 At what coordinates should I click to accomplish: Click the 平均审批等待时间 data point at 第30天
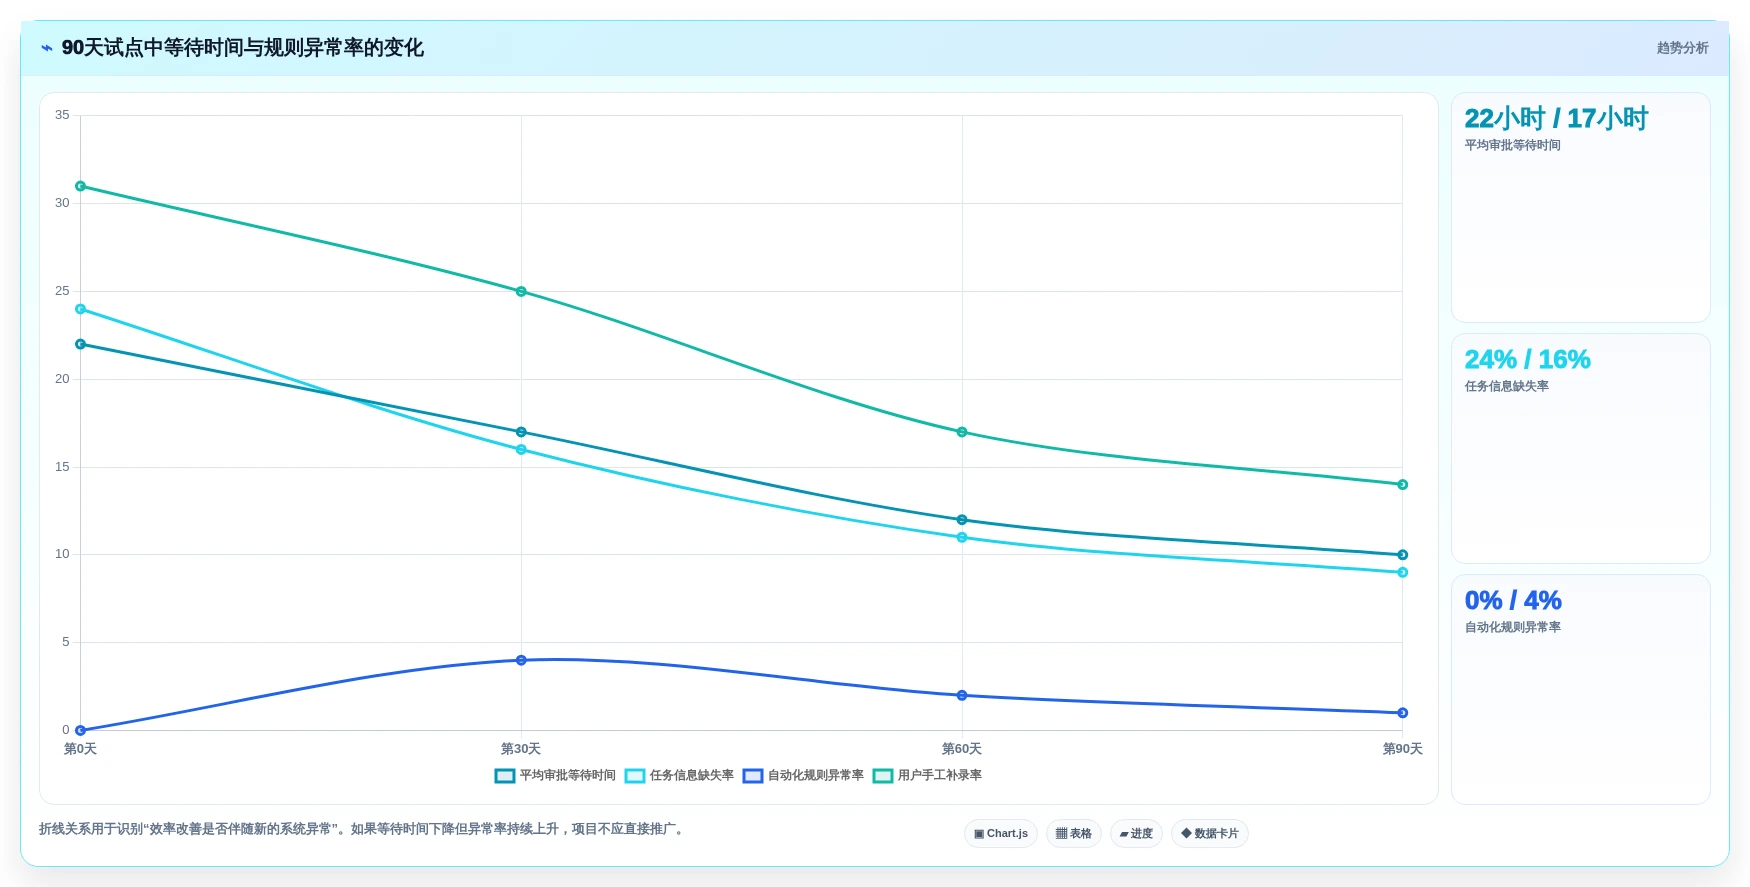pyautogui.click(x=521, y=432)
